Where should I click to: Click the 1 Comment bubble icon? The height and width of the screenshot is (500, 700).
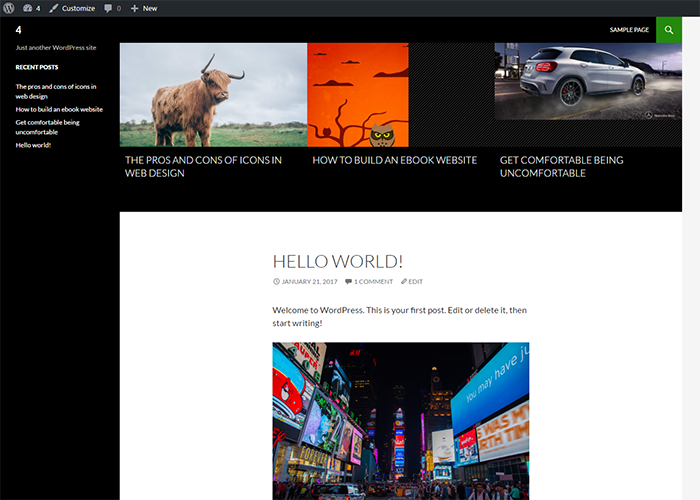pos(348,282)
